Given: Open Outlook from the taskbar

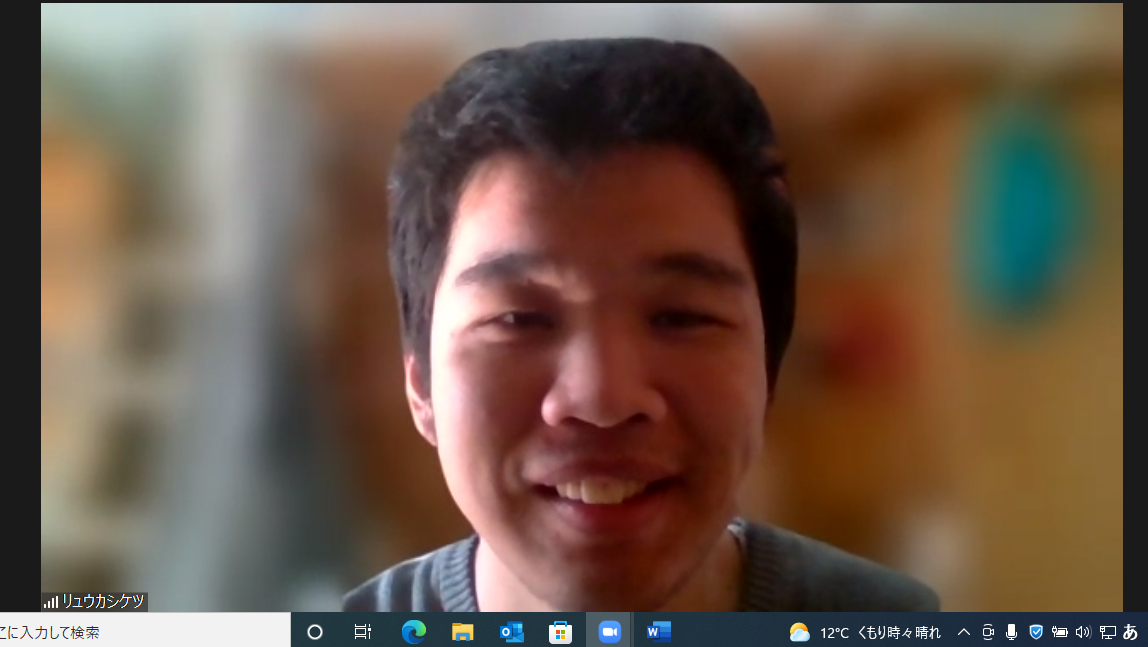Looking at the screenshot, I should pyautogui.click(x=511, y=632).
